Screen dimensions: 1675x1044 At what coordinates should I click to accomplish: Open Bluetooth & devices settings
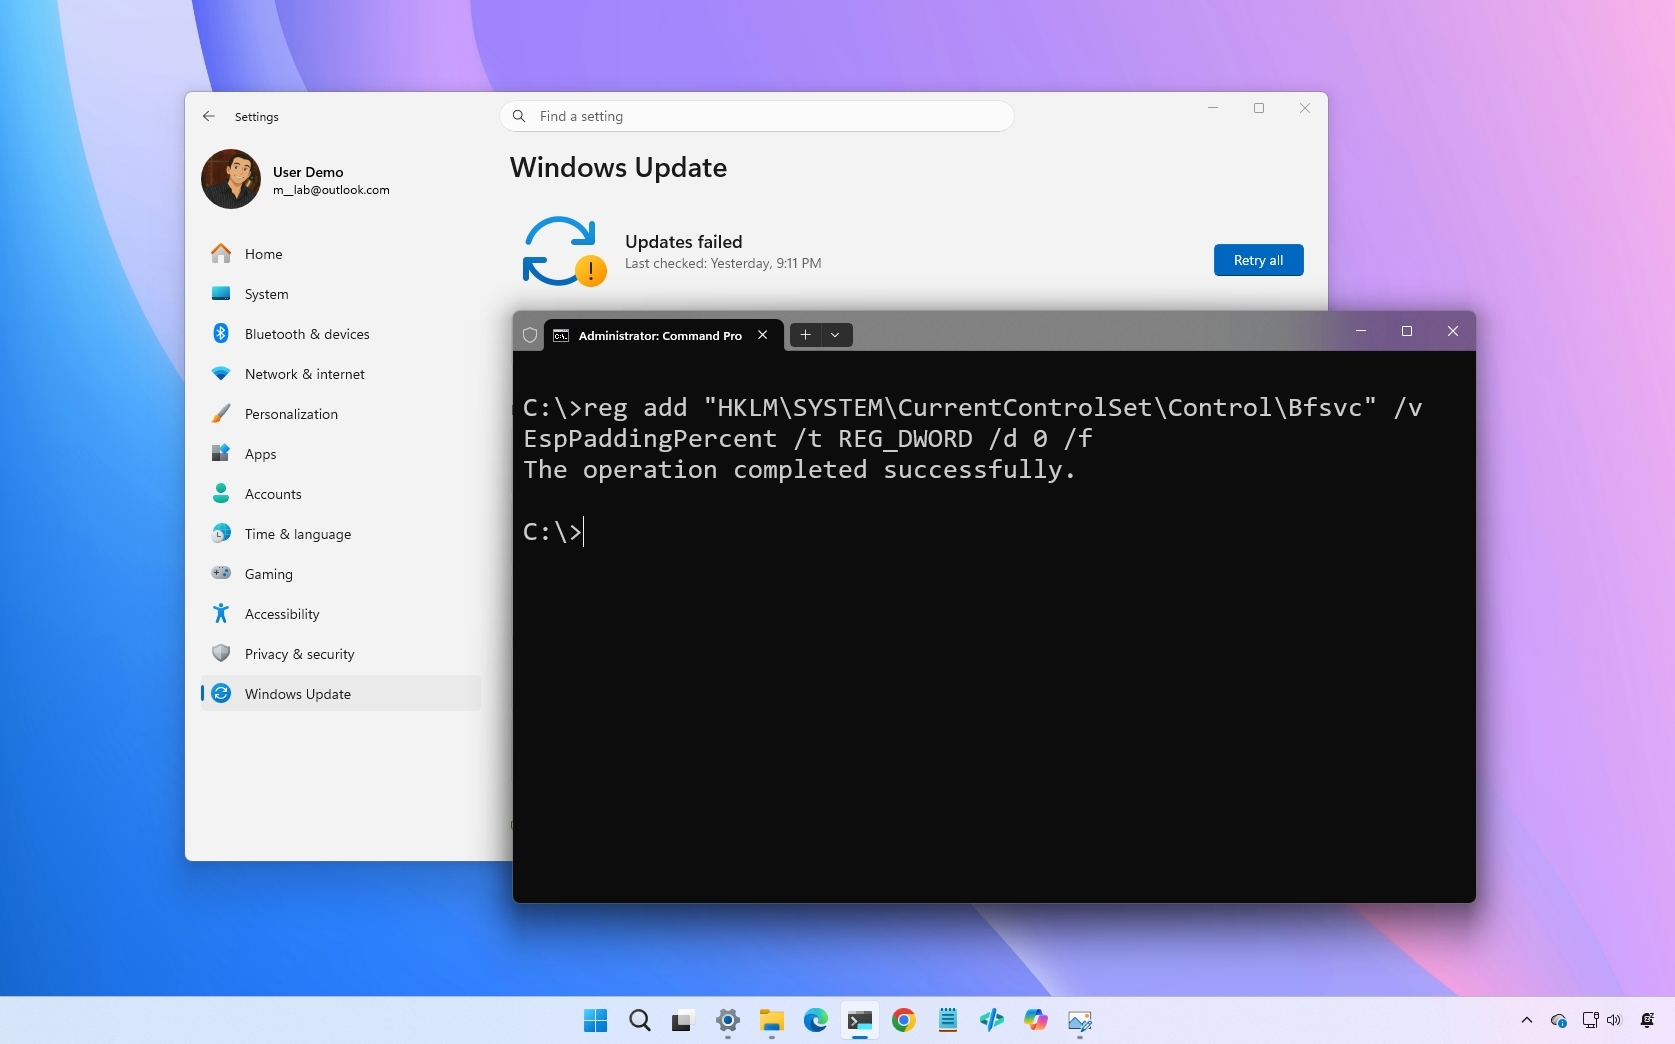(x=340, y=334)
